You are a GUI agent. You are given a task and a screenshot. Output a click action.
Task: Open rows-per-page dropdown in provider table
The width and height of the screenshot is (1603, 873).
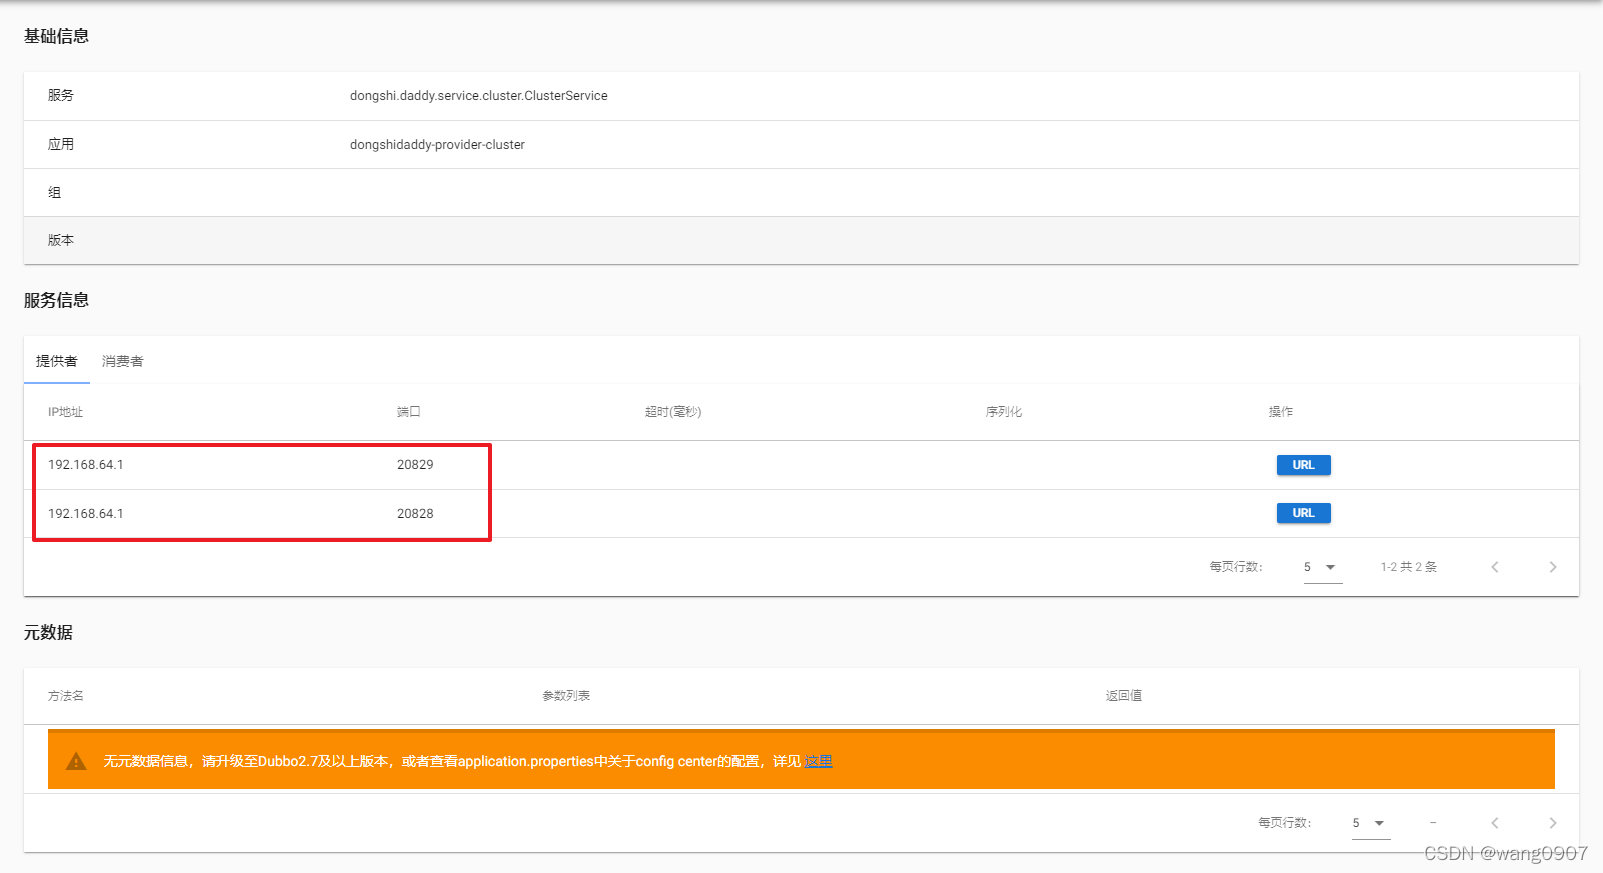click(x=1322, y=567)
